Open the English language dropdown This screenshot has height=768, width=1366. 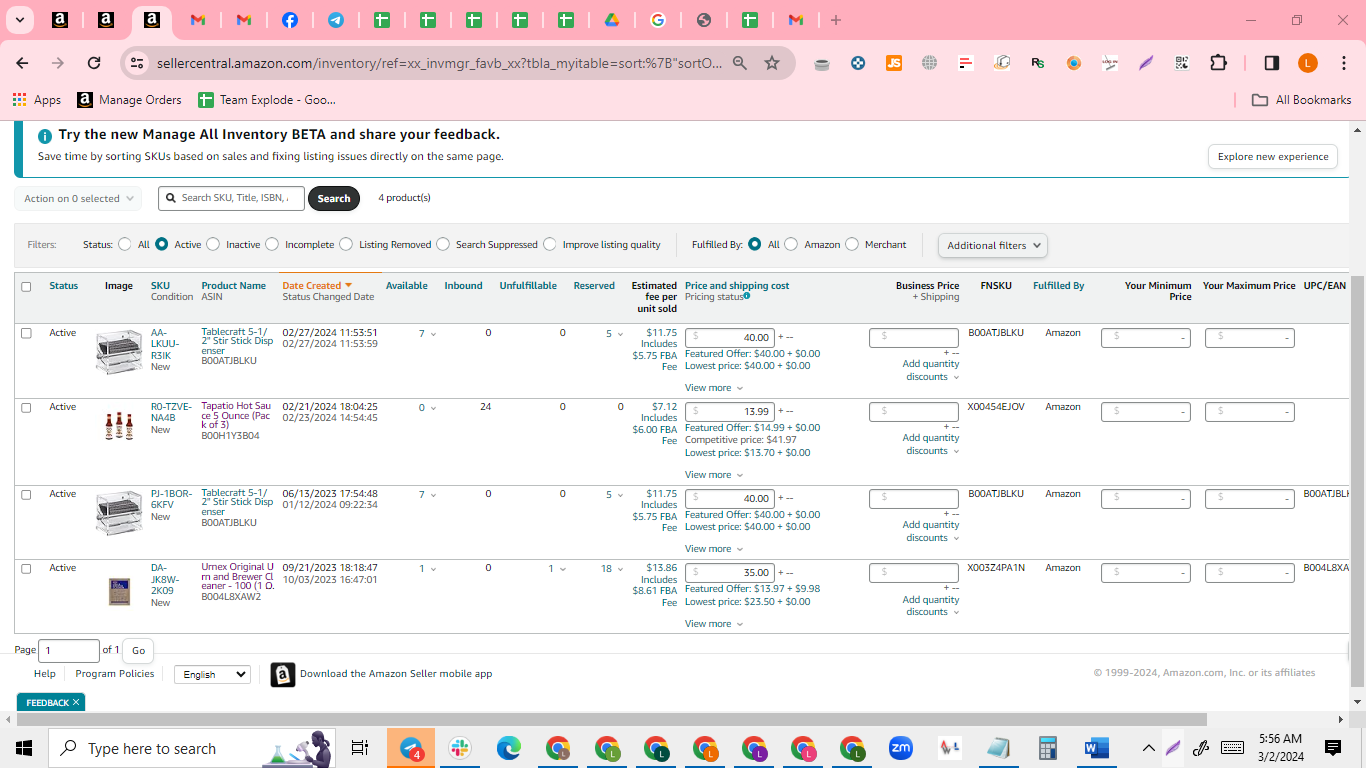tap(212, 674)
